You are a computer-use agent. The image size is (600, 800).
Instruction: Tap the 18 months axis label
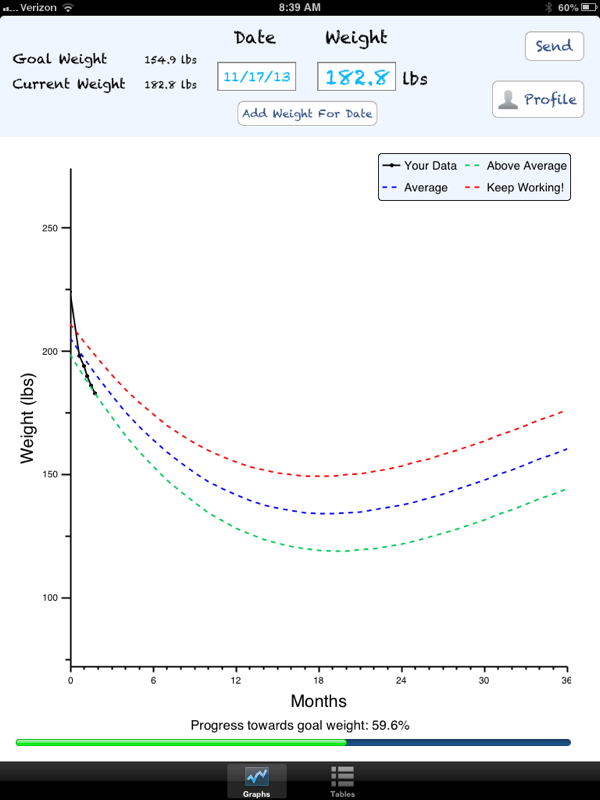318,680
